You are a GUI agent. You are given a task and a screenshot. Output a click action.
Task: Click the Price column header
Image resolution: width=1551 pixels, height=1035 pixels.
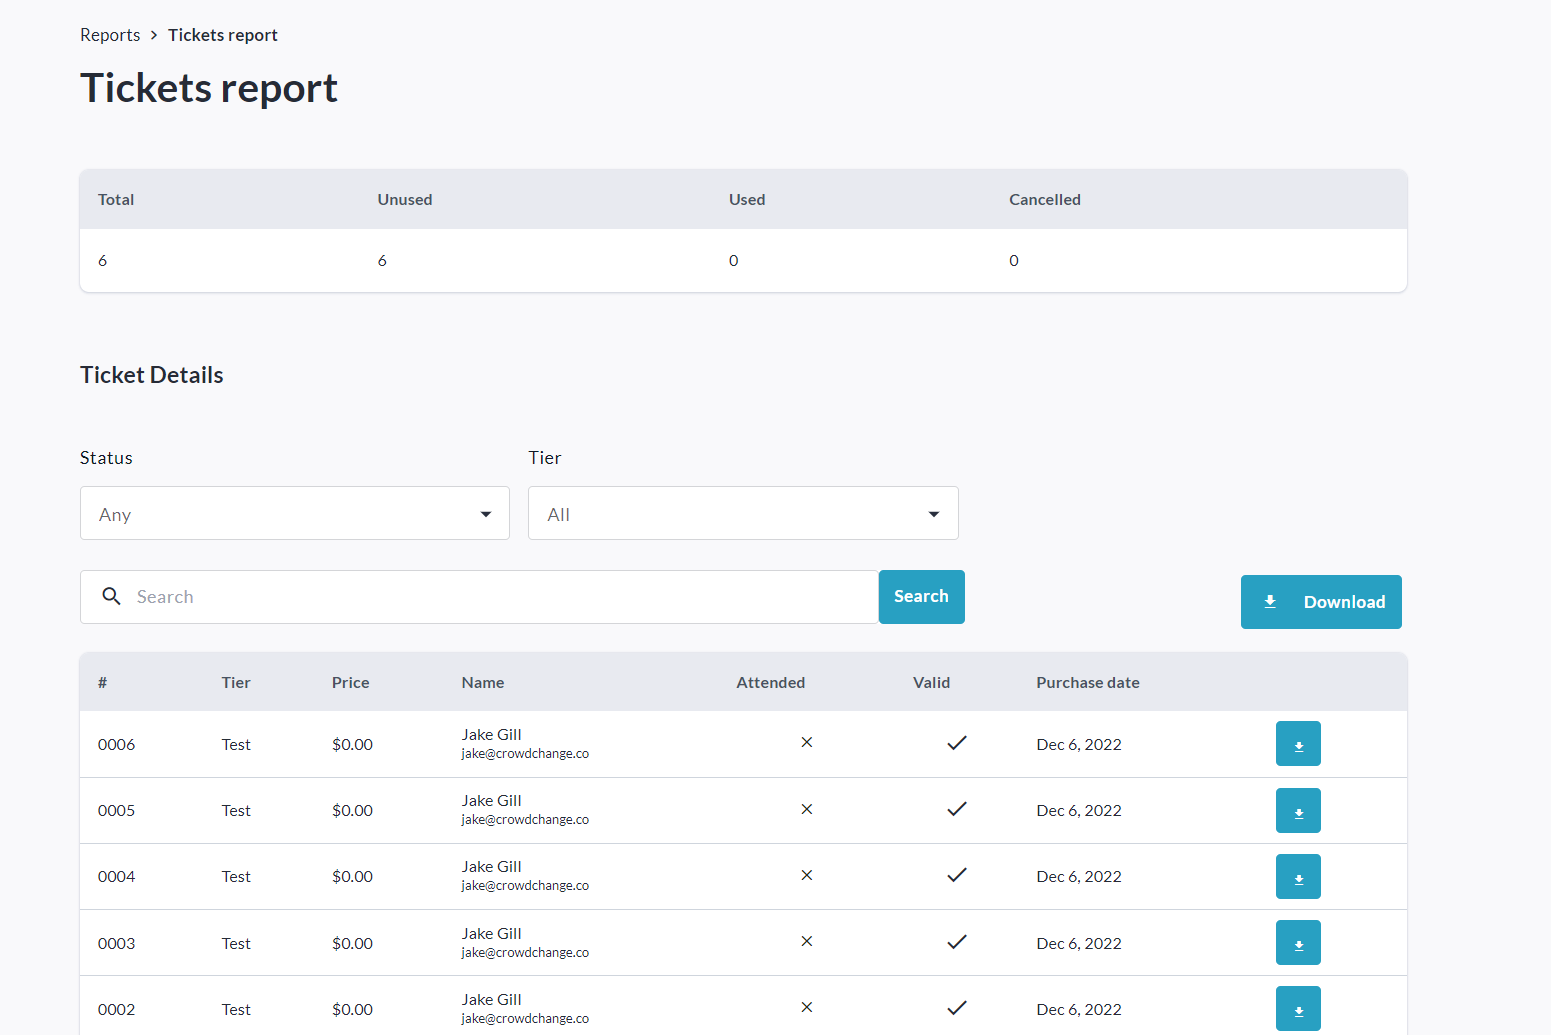[350, 683]
